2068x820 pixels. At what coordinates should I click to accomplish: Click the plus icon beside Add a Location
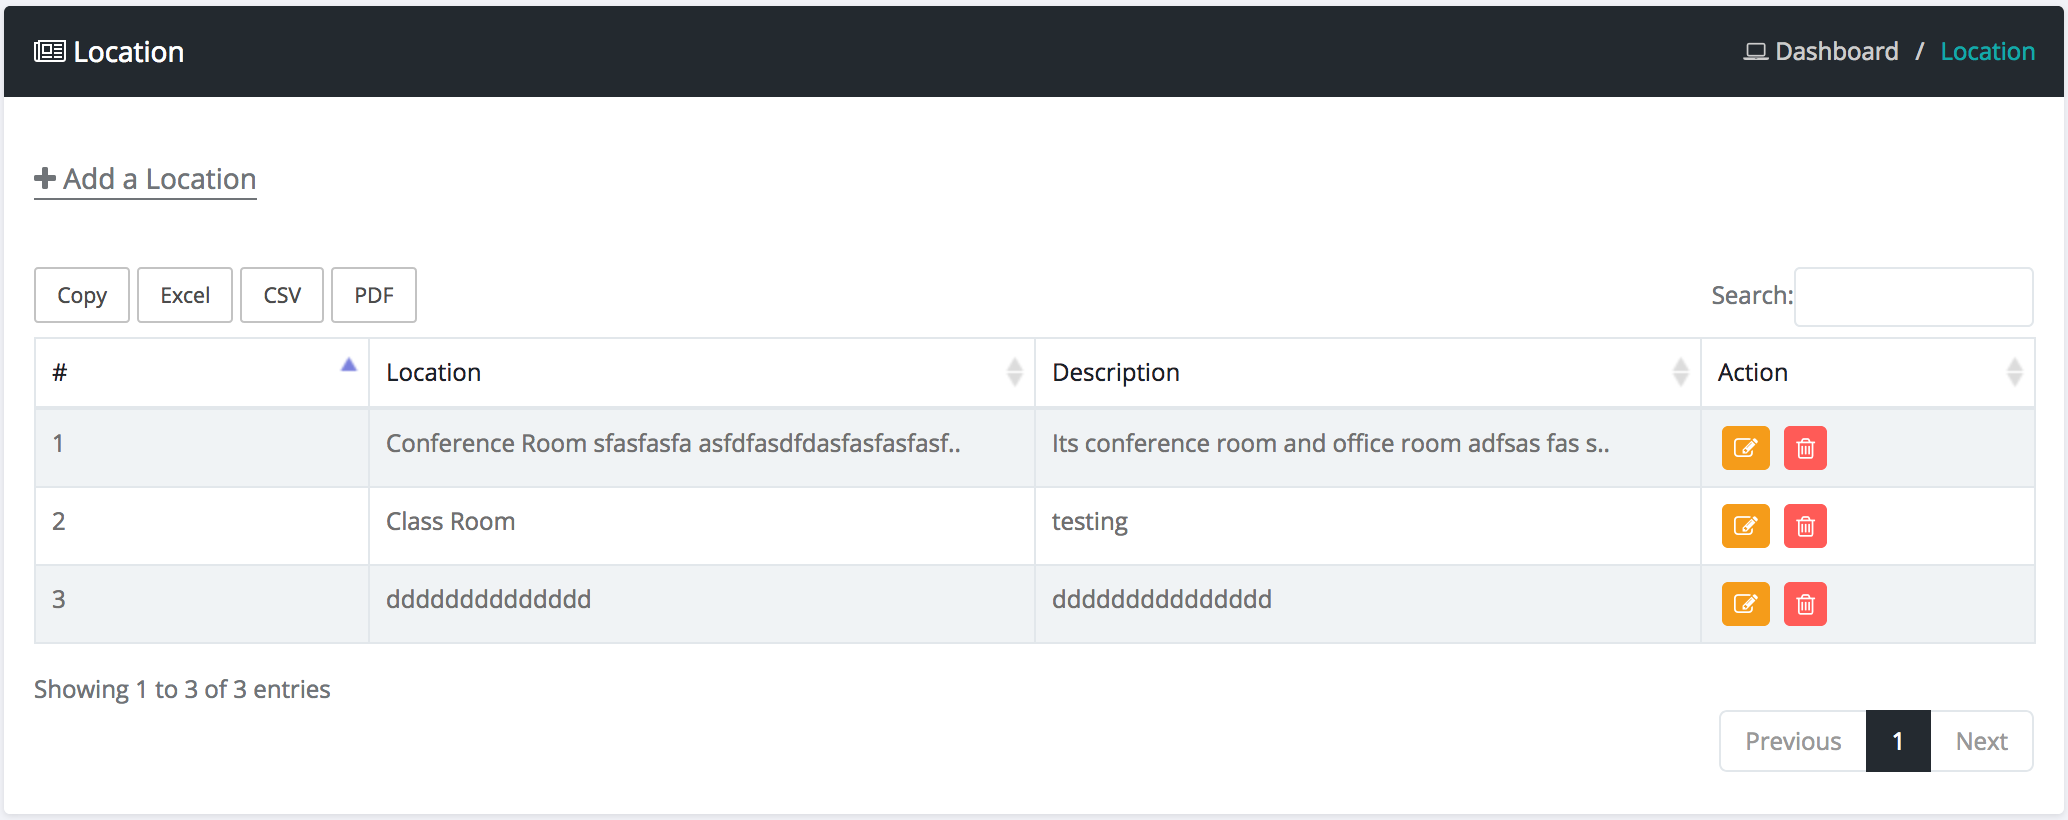45,179
